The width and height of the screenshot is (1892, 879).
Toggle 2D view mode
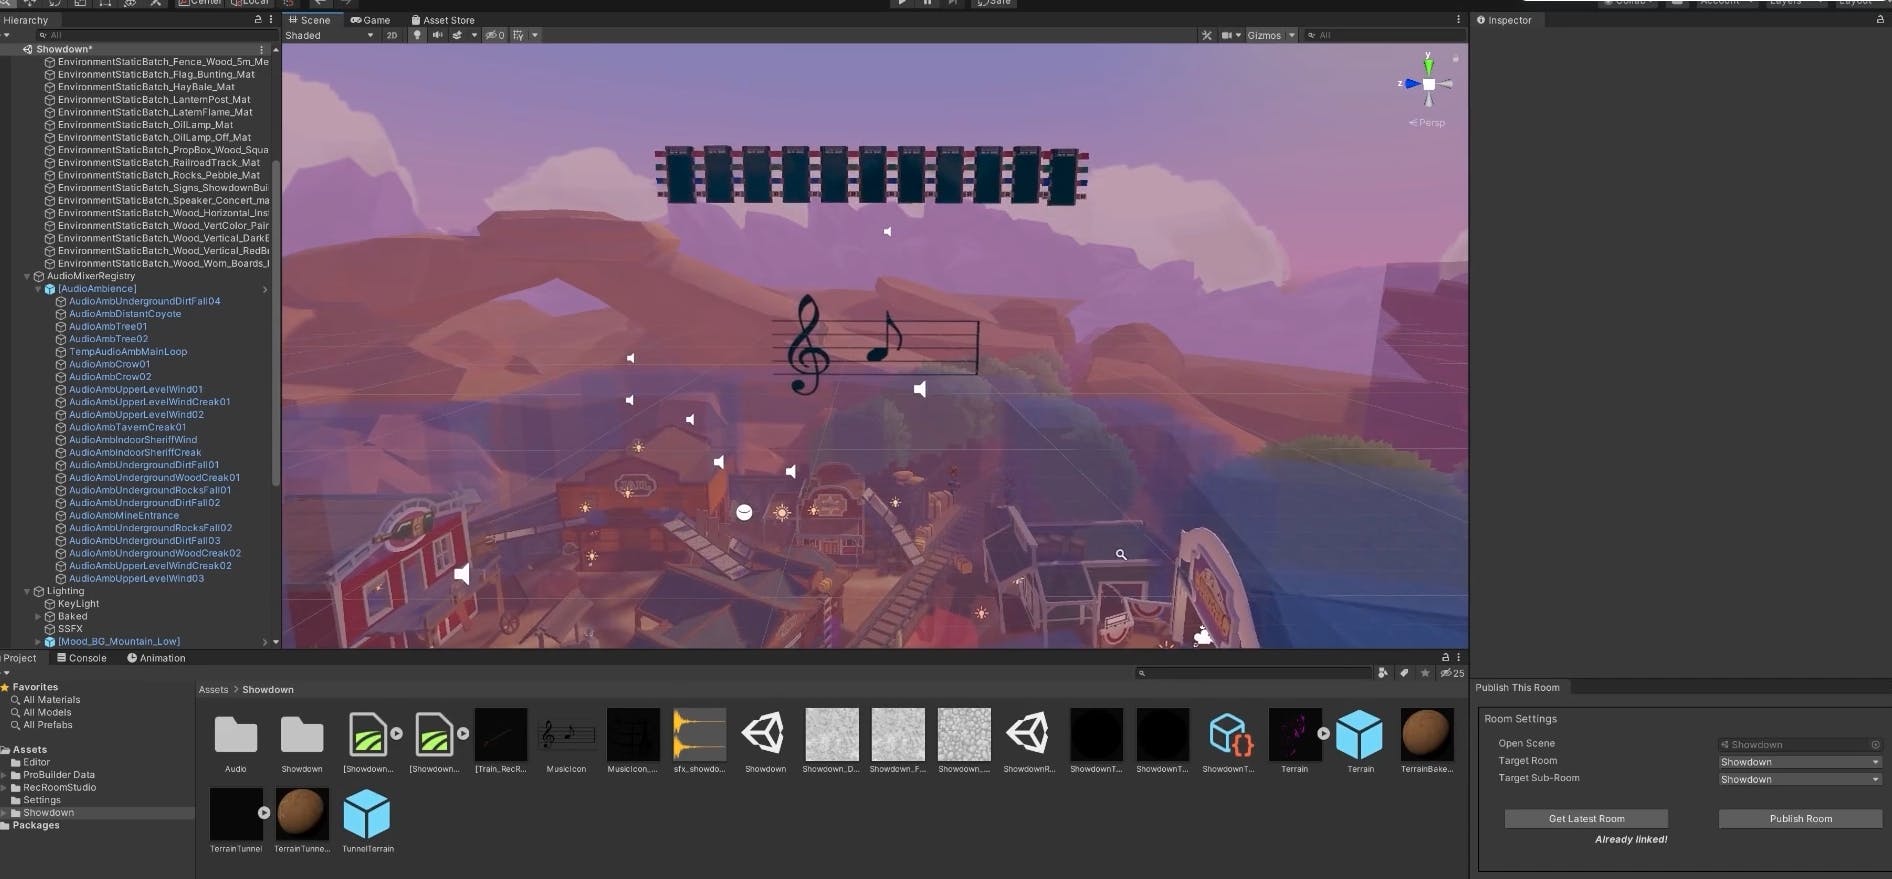[x=392, y=35]
